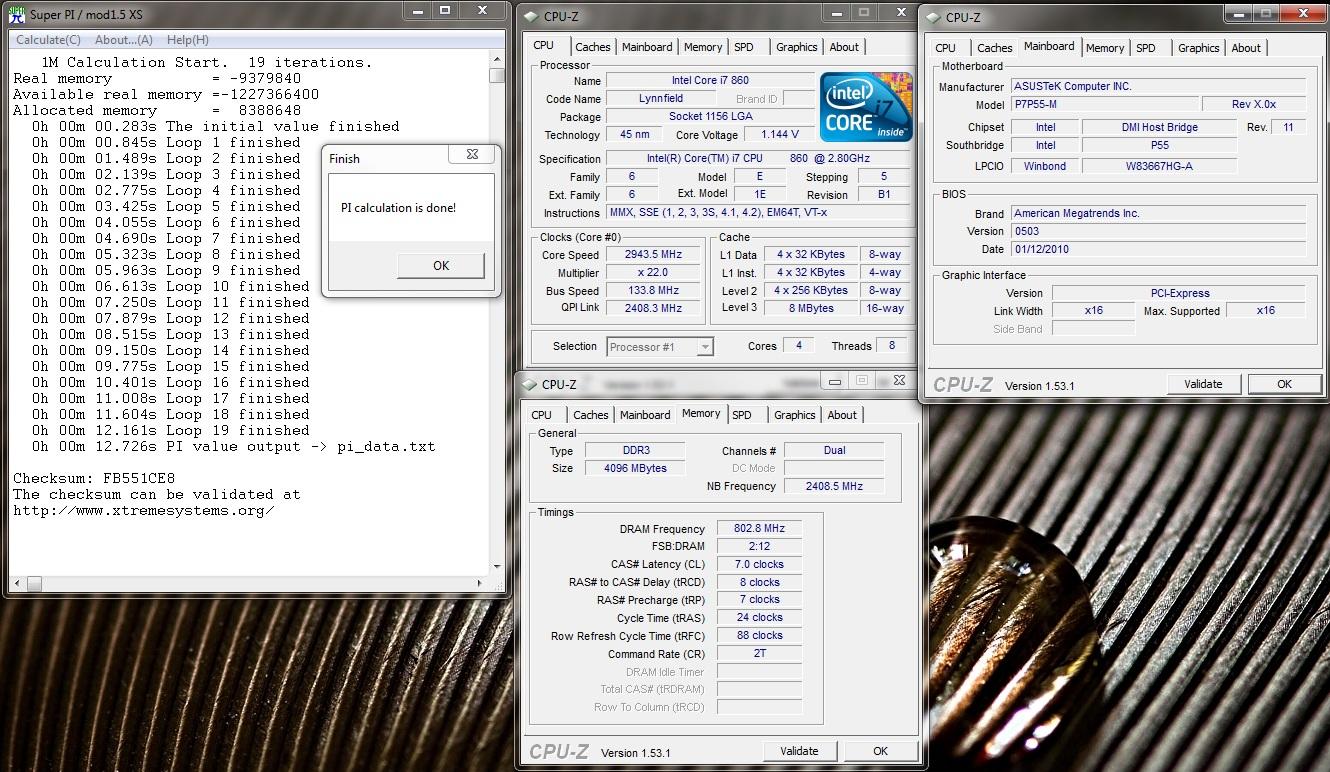This screenshot has width=1330, height=772.
Task: Select the Memory tab in Mainboard window
Action: click(1105, 48)
